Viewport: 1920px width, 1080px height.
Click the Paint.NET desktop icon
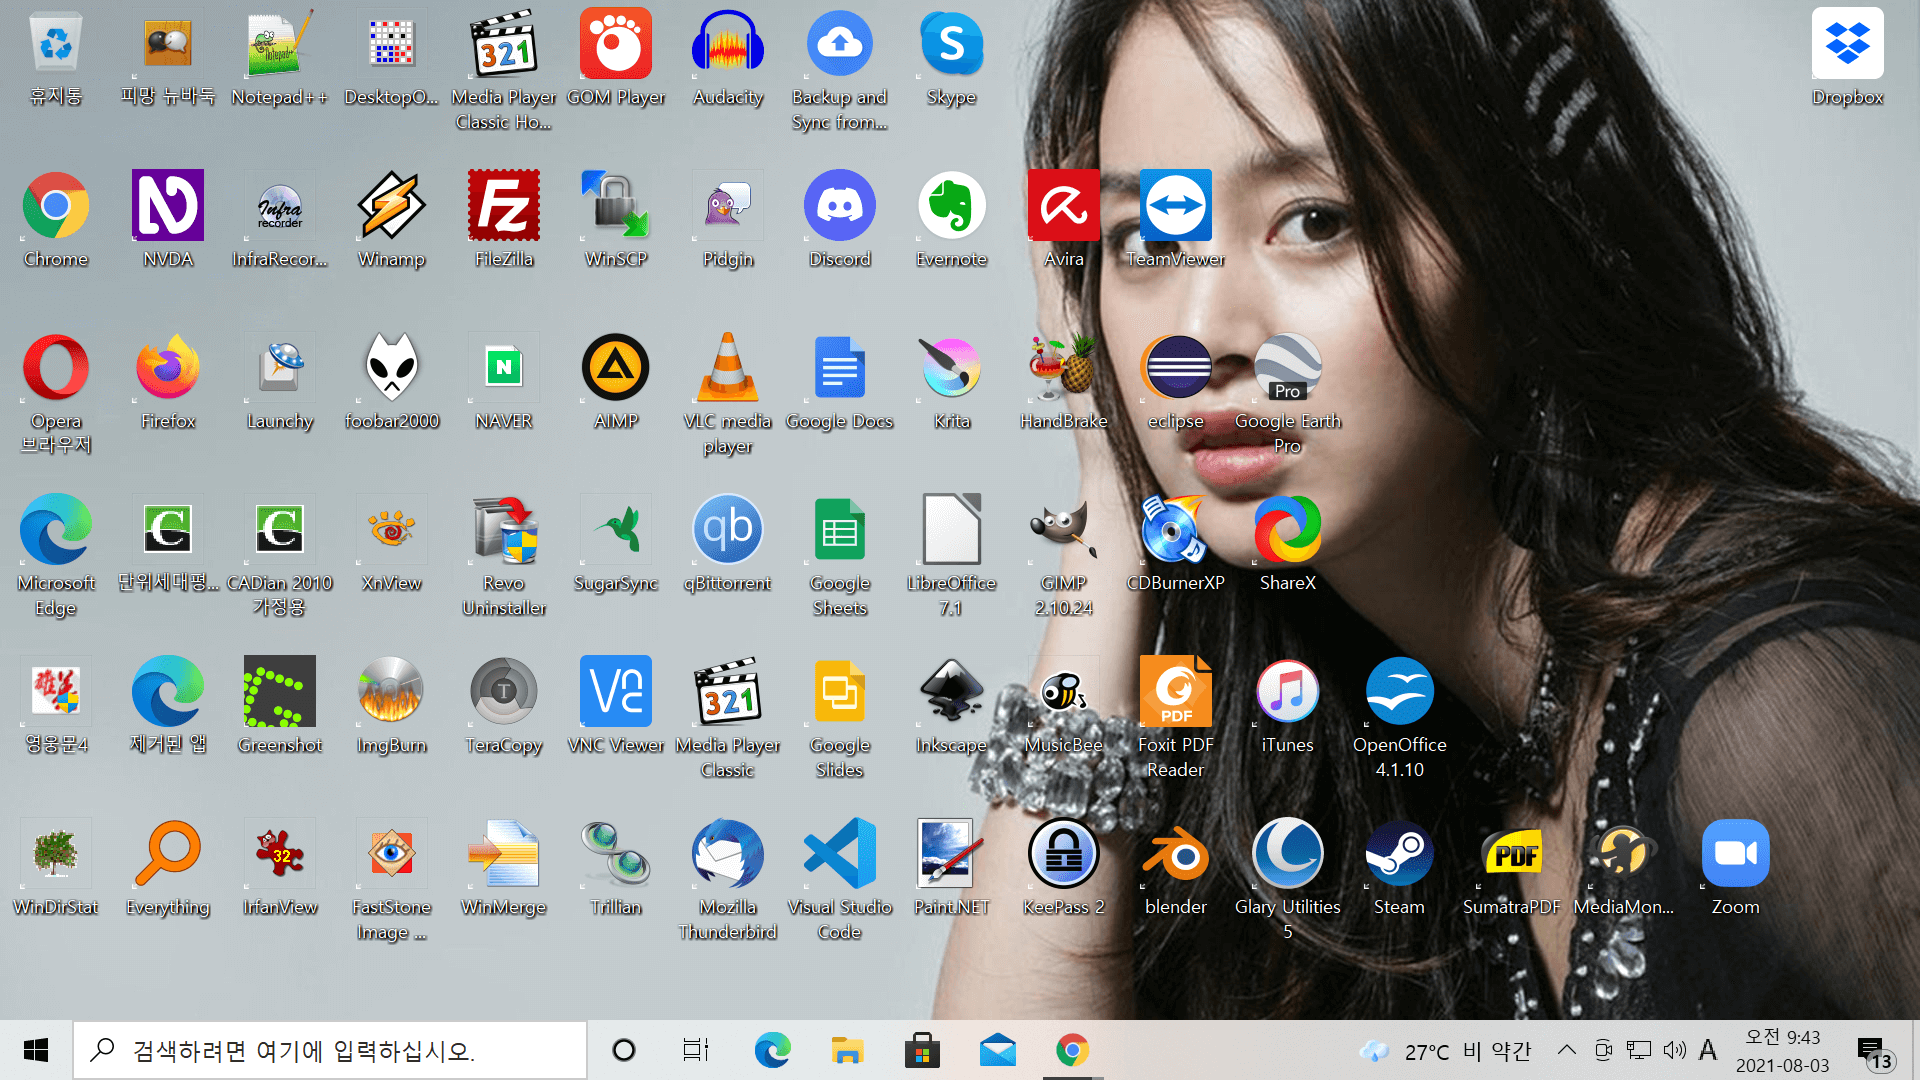951,868
